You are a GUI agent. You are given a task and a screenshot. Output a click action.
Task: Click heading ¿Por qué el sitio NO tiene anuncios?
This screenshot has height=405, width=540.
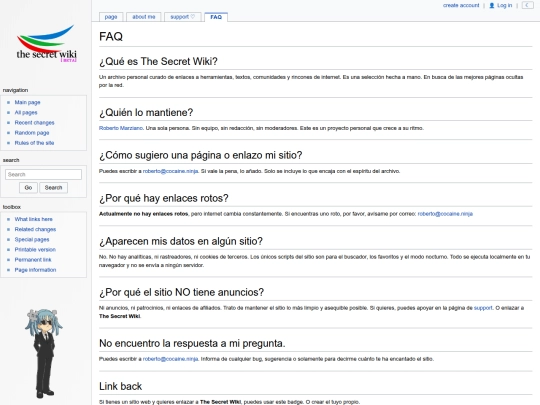point(181,292)
